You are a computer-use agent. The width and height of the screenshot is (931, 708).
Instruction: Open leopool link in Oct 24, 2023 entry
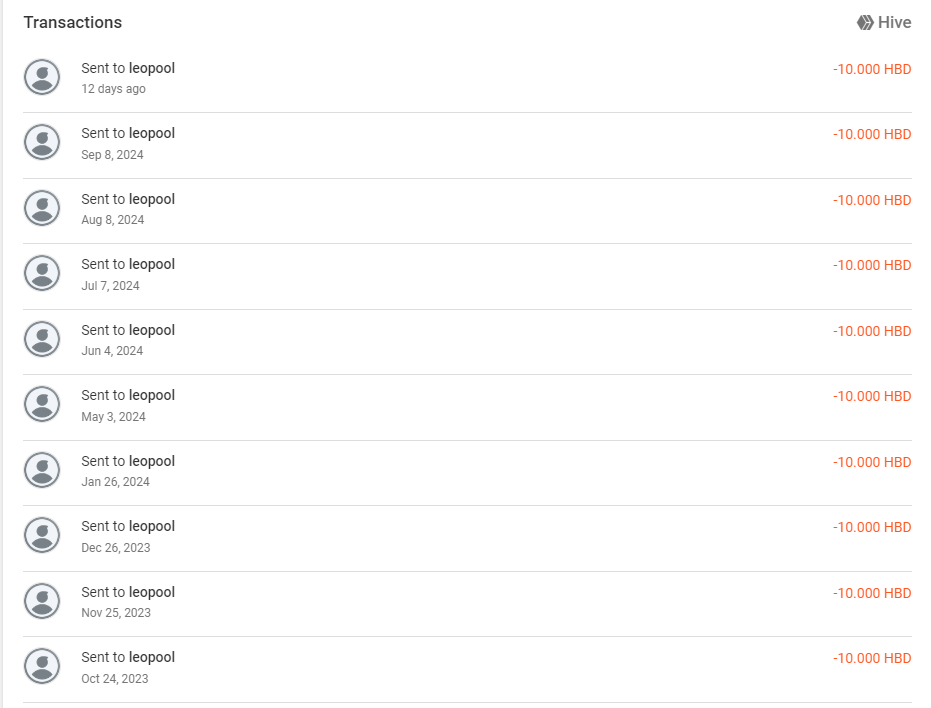[152, 658]
